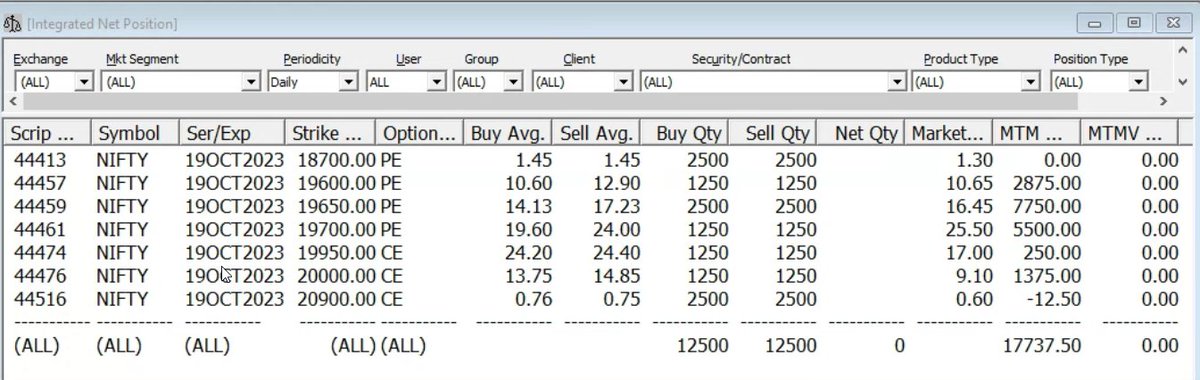Click Buy Avg. value 24.20

coord(529,253)
